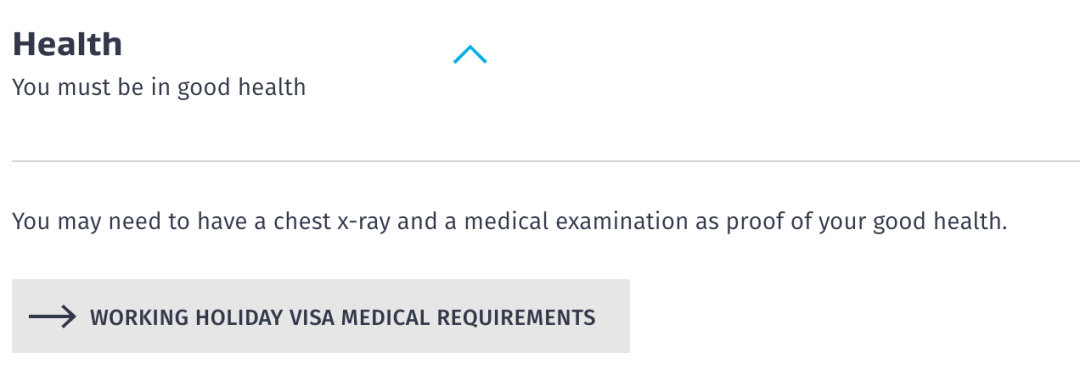This screenshot has width=1080, height=375.
Task: Click 'medical examination' in the paragraph text
Action: coord(575,222)
